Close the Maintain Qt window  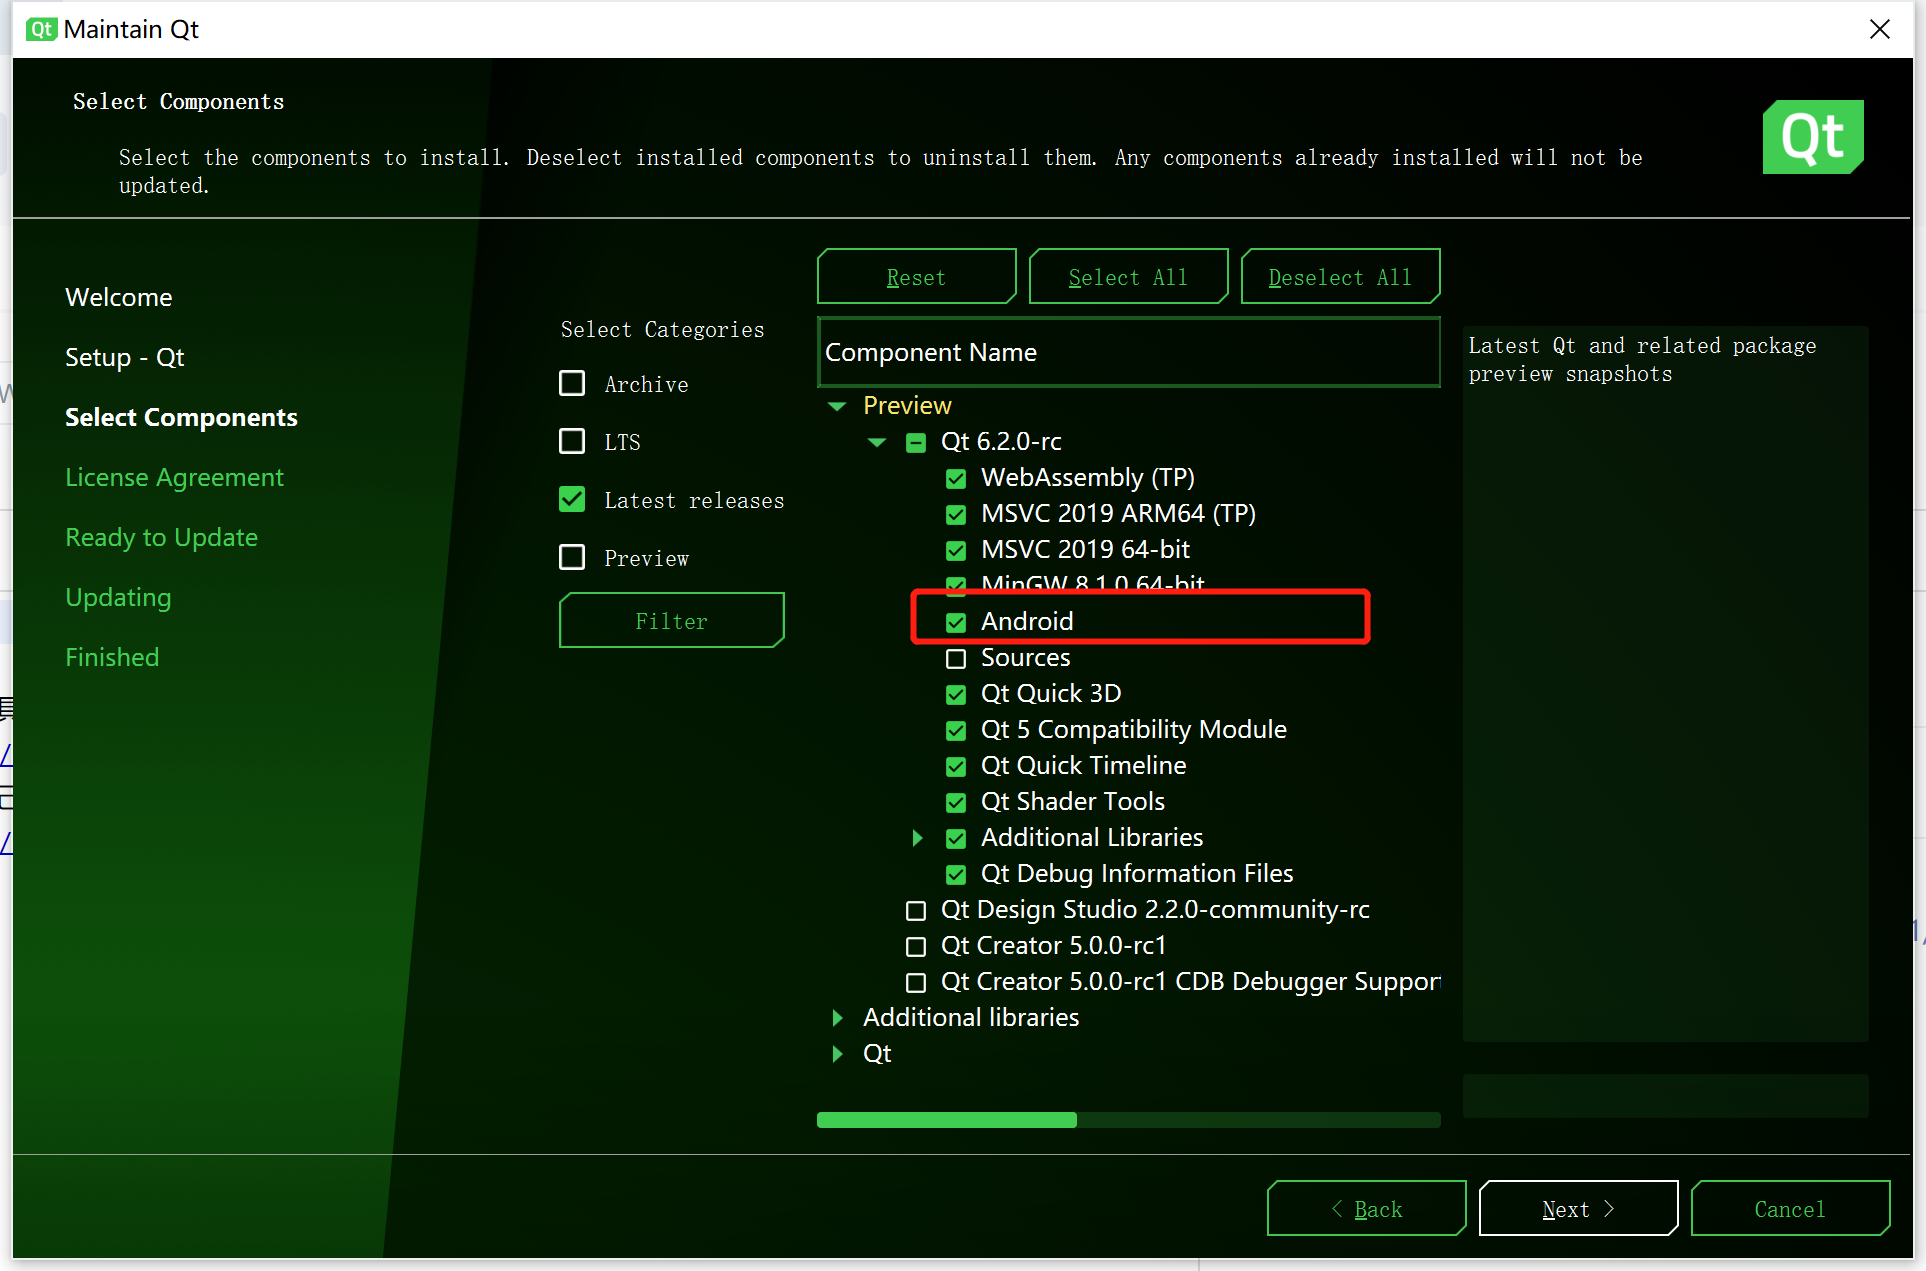click(x=1879, y=29)
